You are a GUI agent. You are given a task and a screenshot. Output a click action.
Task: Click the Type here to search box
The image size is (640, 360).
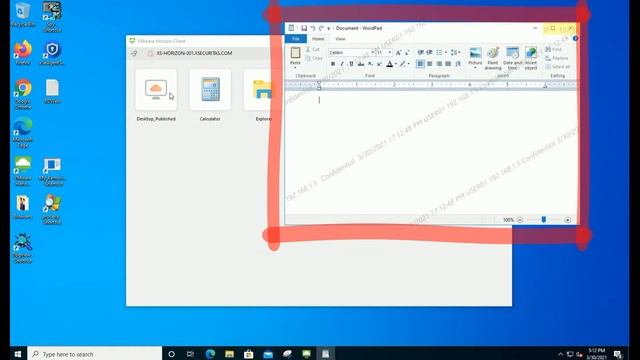[95, 354]
